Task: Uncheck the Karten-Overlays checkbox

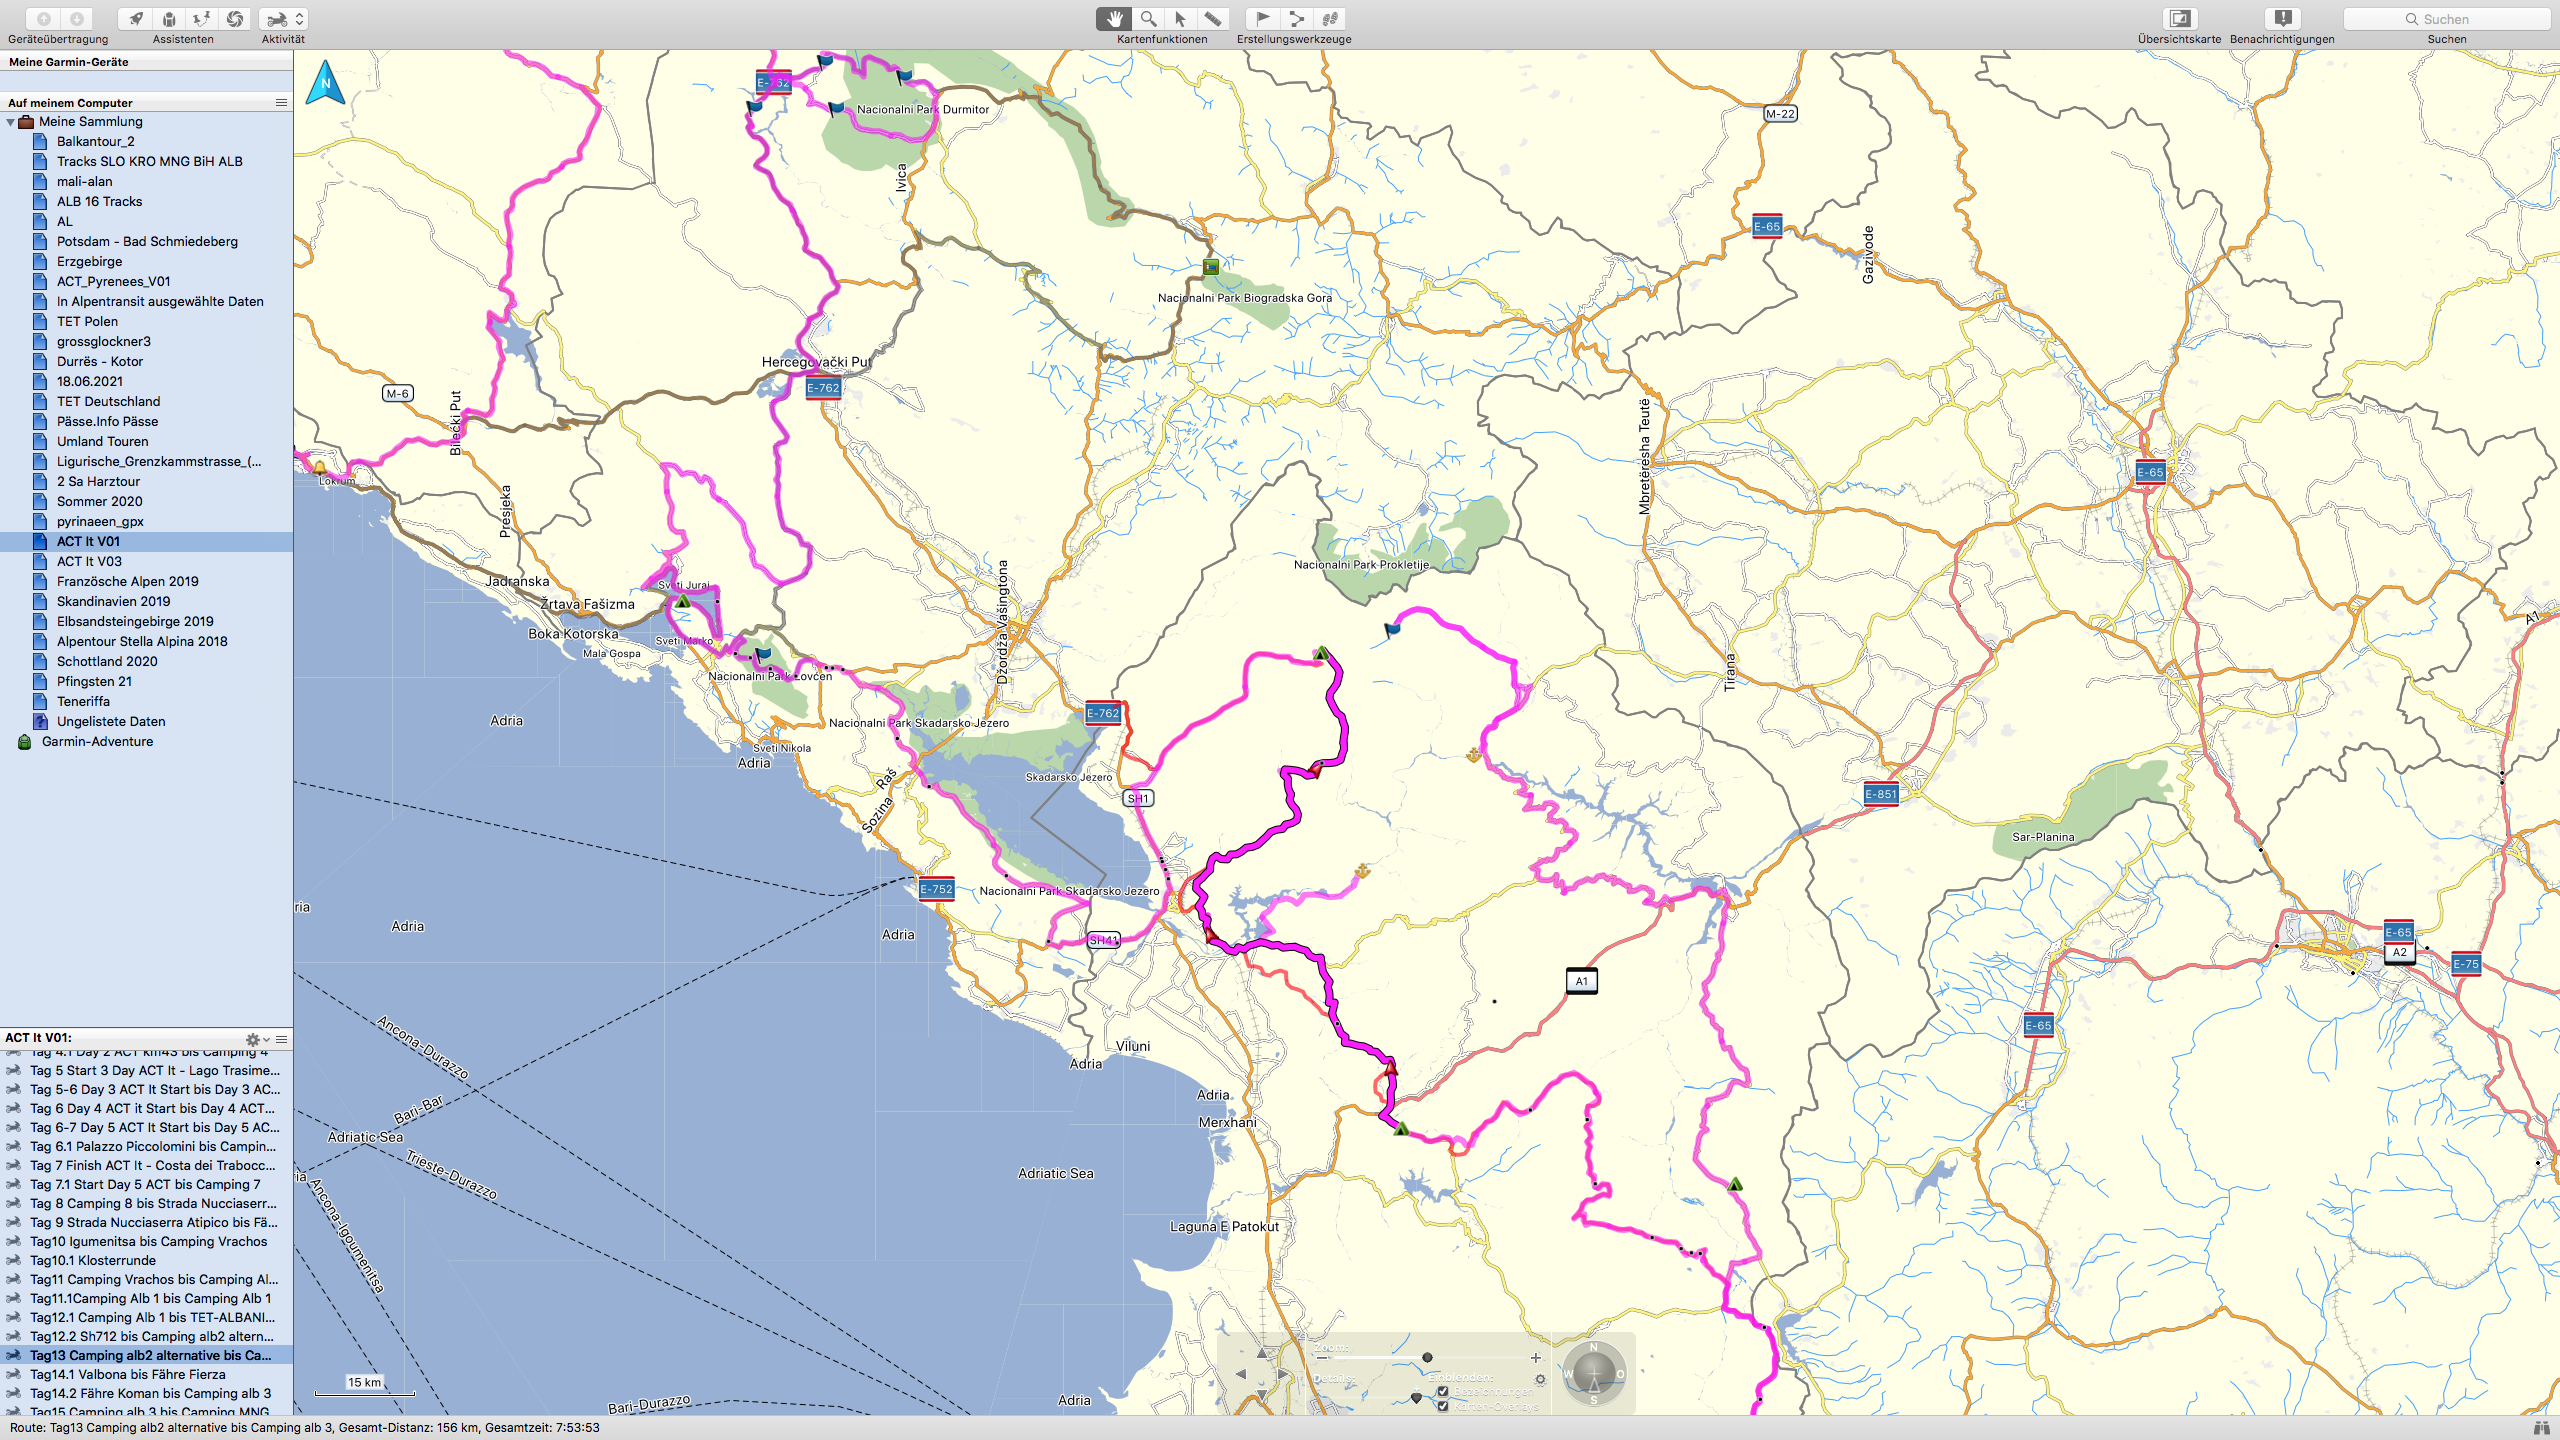Action: tap(1443, 1406)
